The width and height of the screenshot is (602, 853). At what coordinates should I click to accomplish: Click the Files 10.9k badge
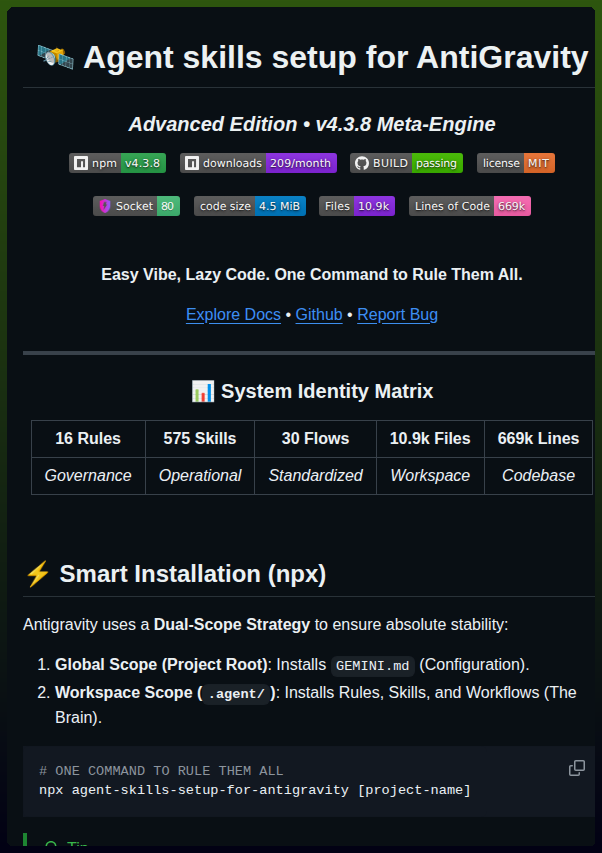(x=357, y=206)
